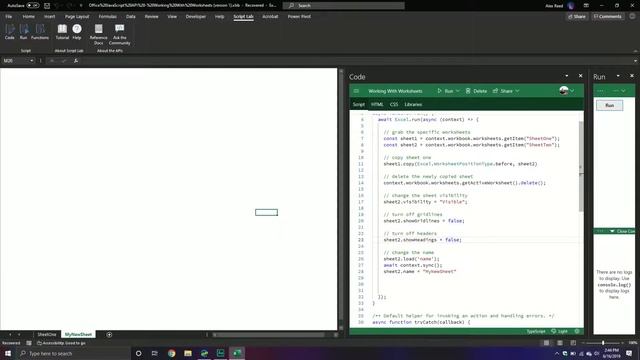The width and height of the screenshot is (640, 360).
Task: Switch to the Light theme in the Code footer
Action: 560,331
